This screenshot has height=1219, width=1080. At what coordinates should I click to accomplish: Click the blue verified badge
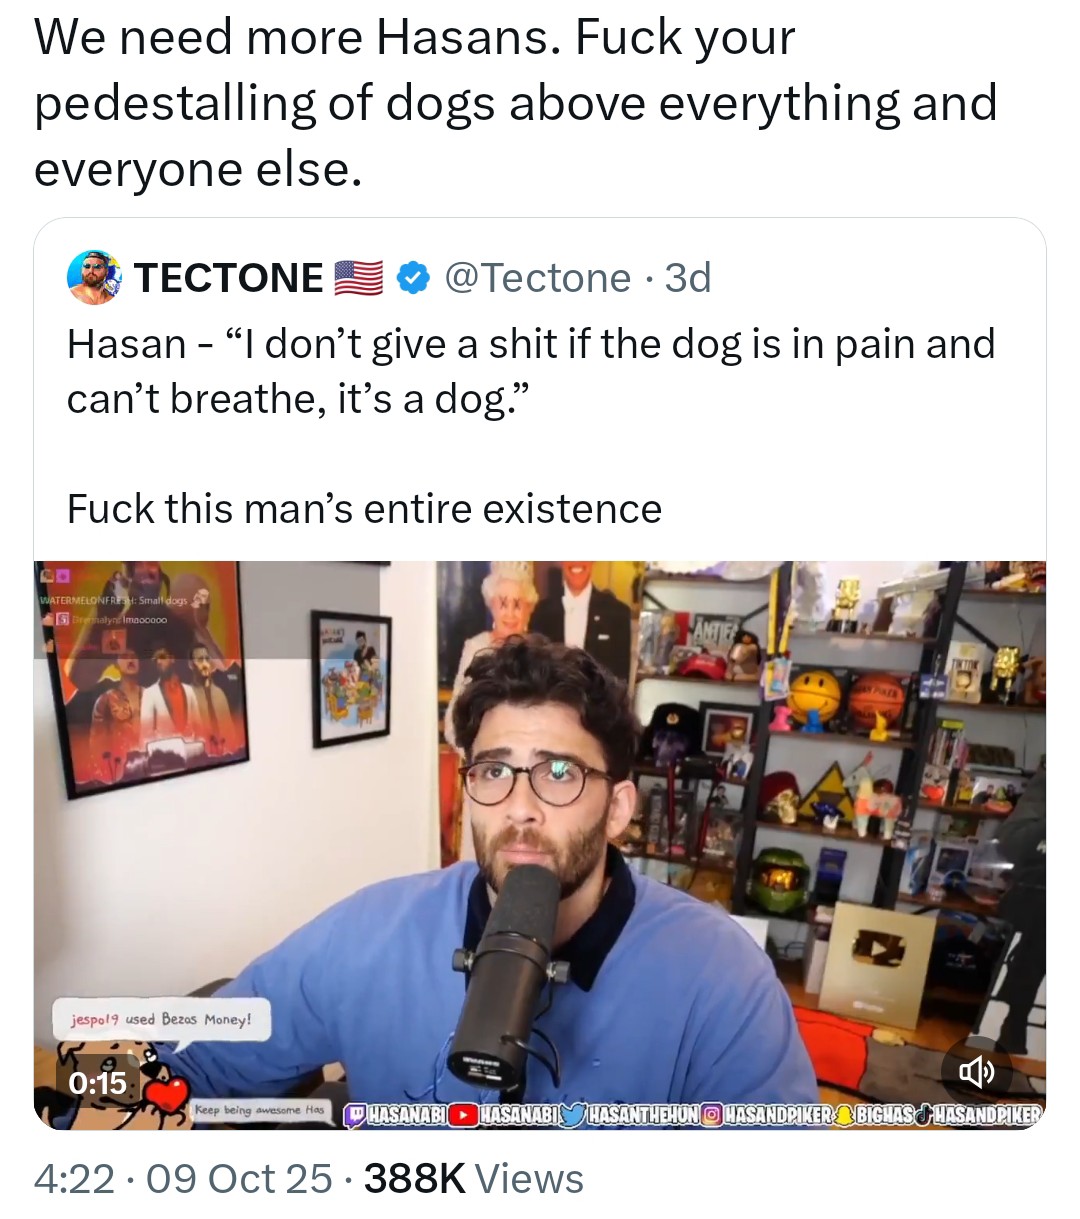(x=414, y=278)
